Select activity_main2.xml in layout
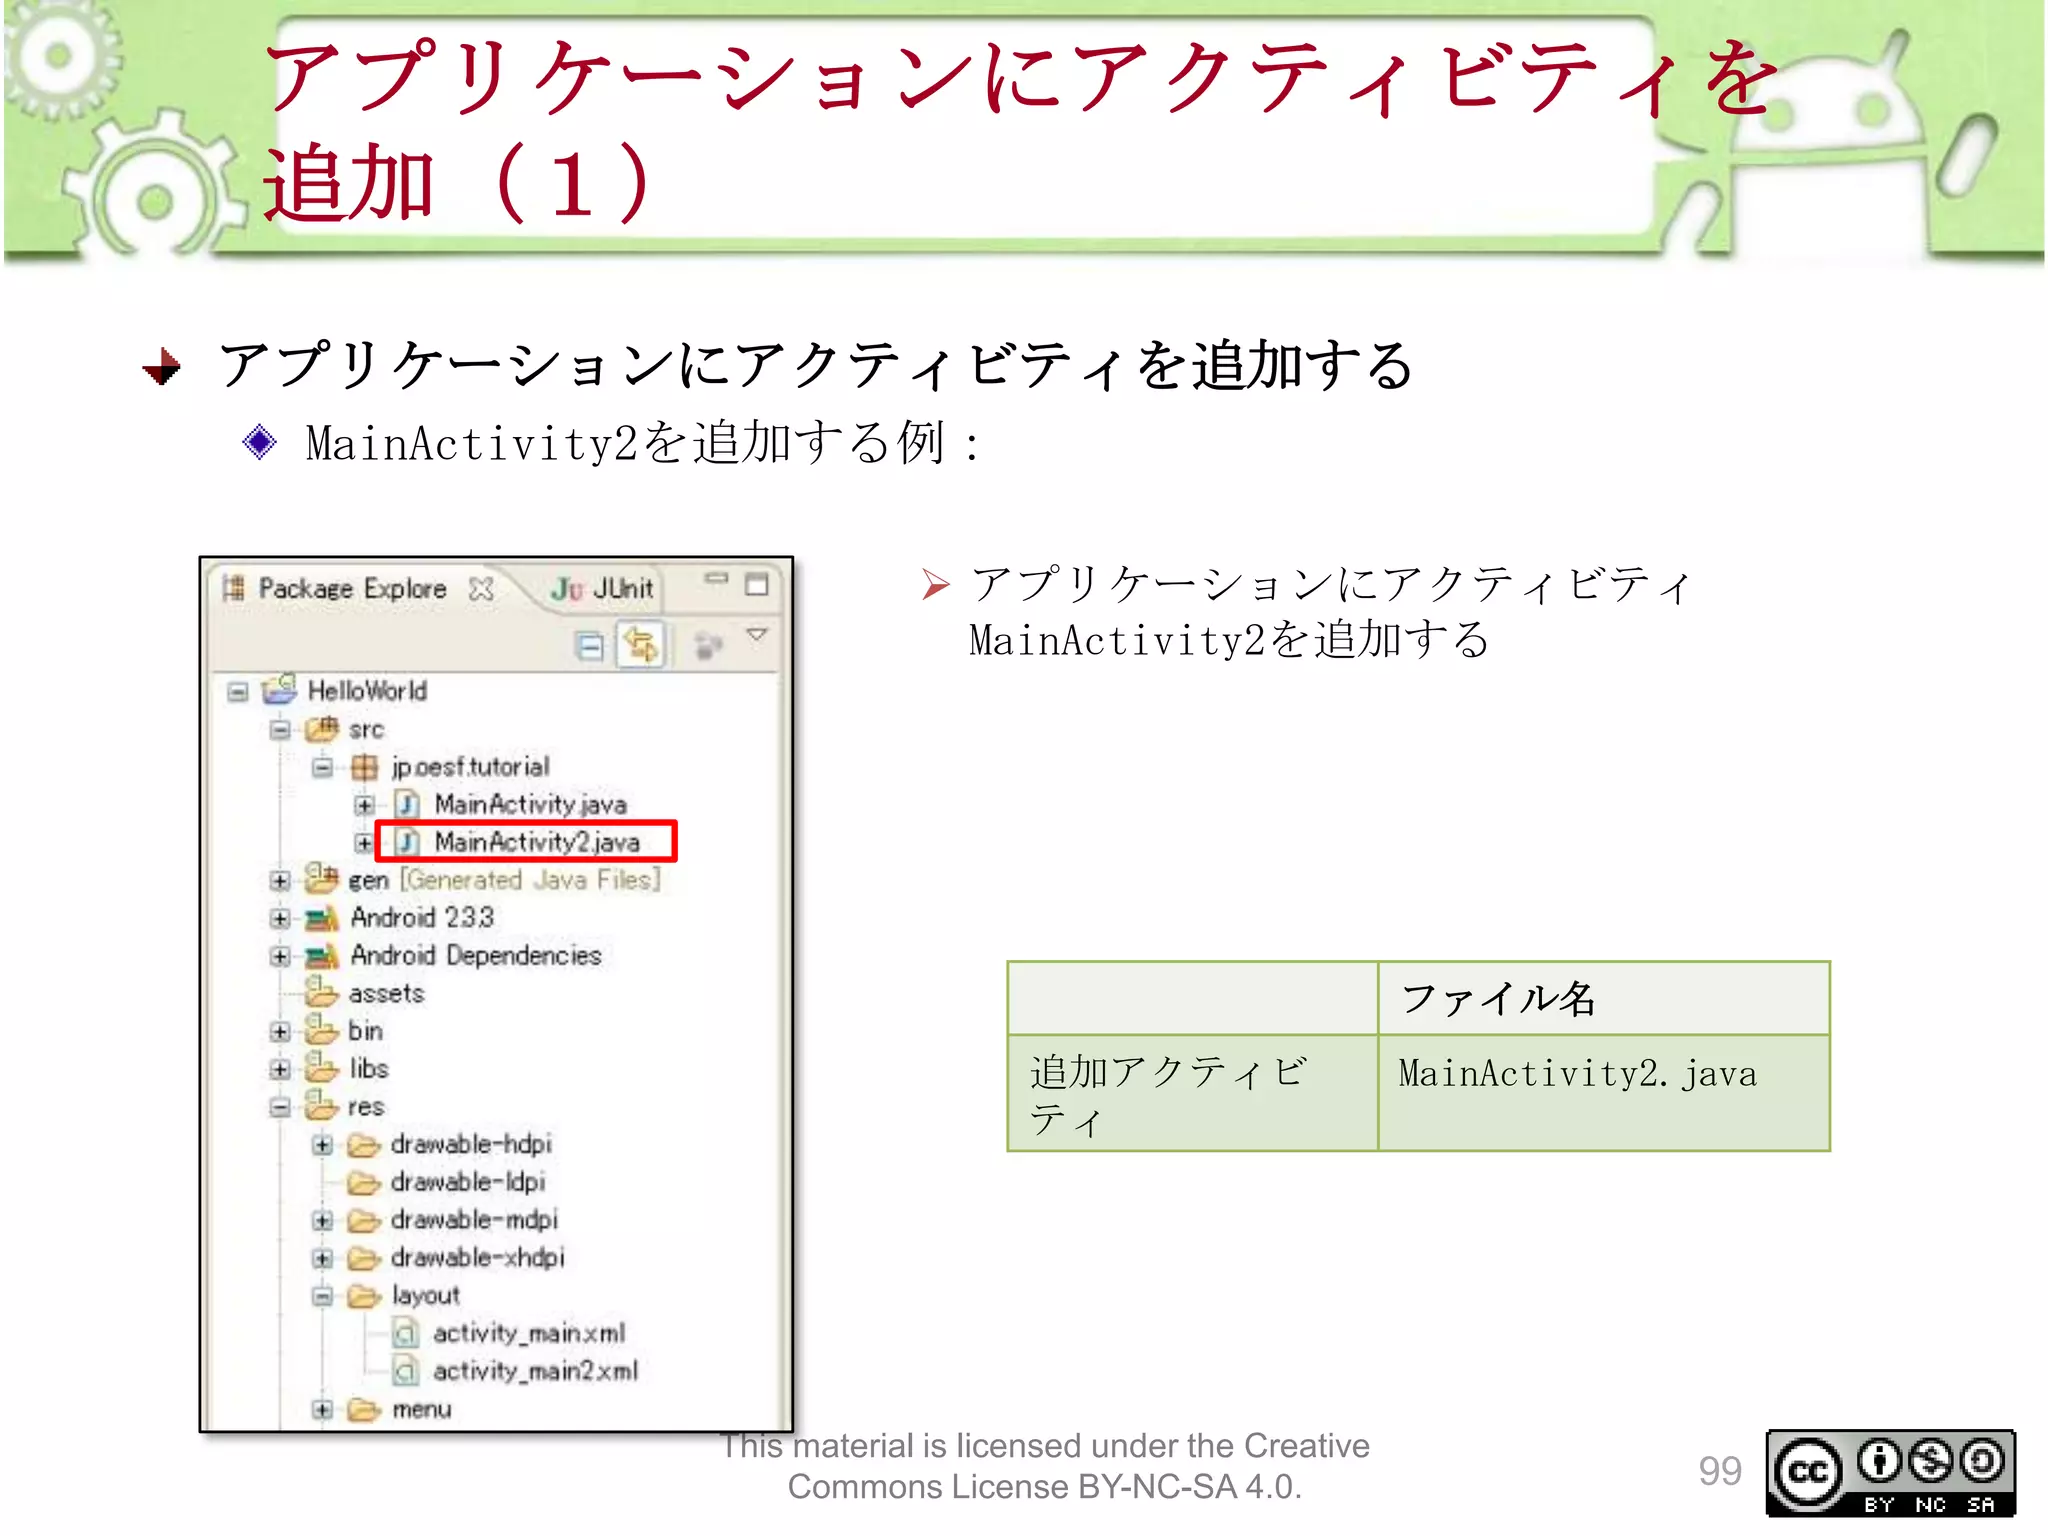This screenshot has width=2048, height=1536. coord(535,1371)
